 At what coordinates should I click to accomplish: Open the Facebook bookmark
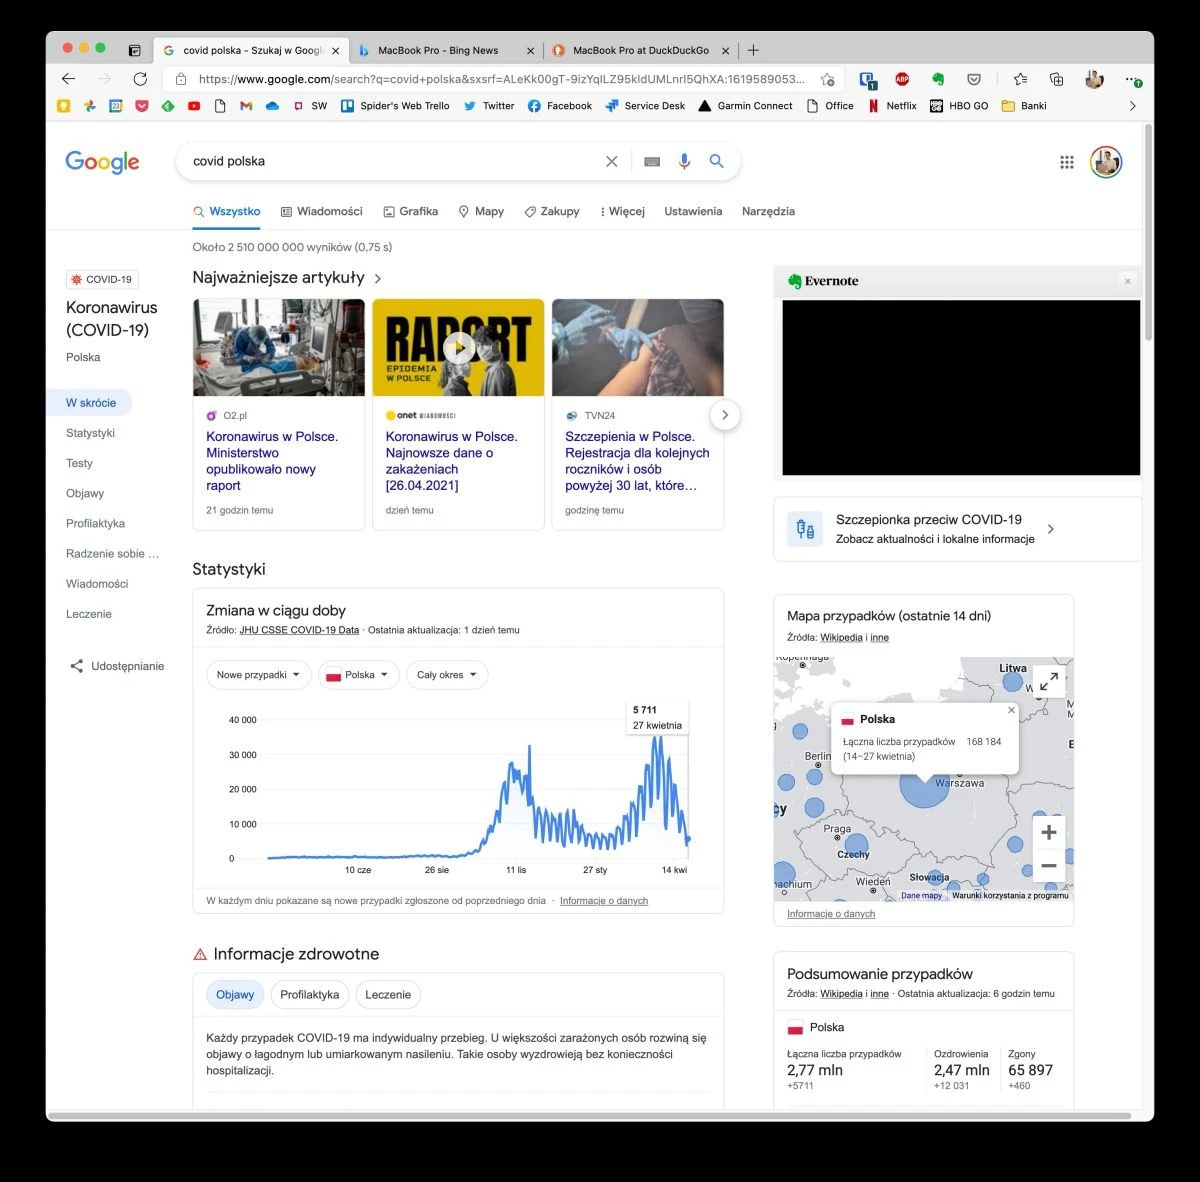(x=560, y=106)
